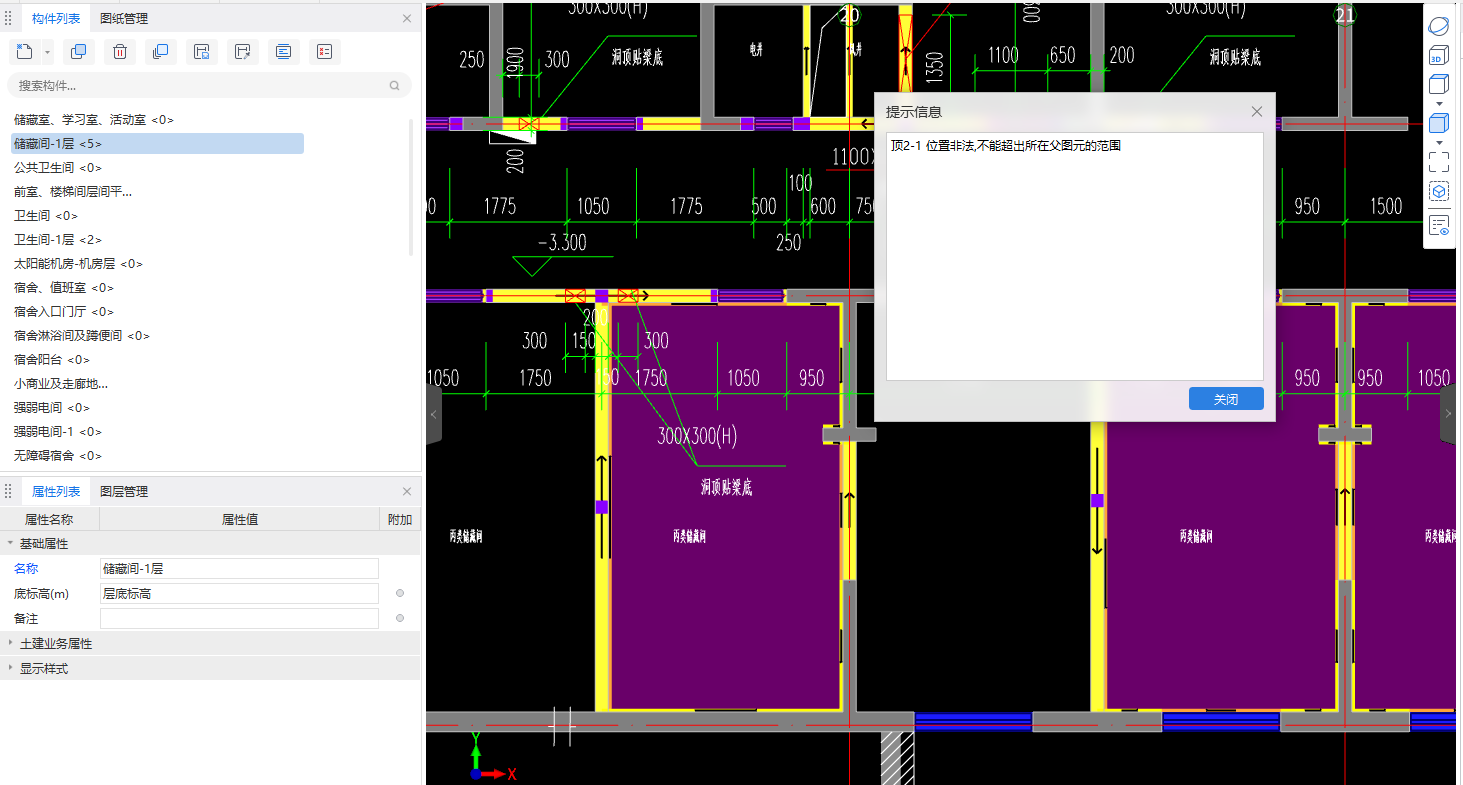Click the 属性名称 column header
This screenshot has height=785, width=1463.
pyautogui.click(x=49, y=519)
